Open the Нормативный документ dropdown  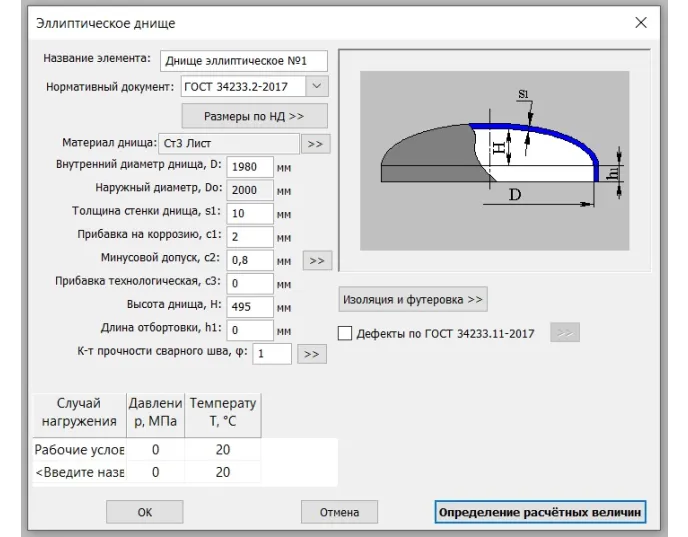pos(317,87)
